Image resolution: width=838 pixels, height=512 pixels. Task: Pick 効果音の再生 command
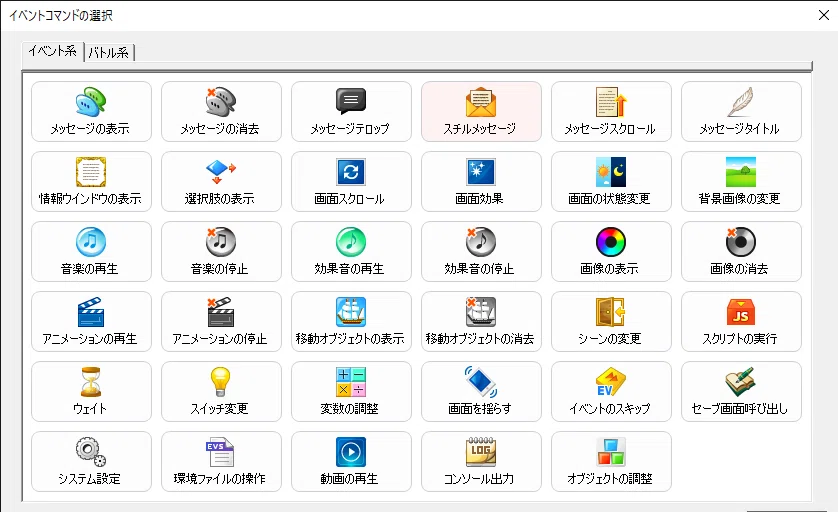(x=351, y=252)
